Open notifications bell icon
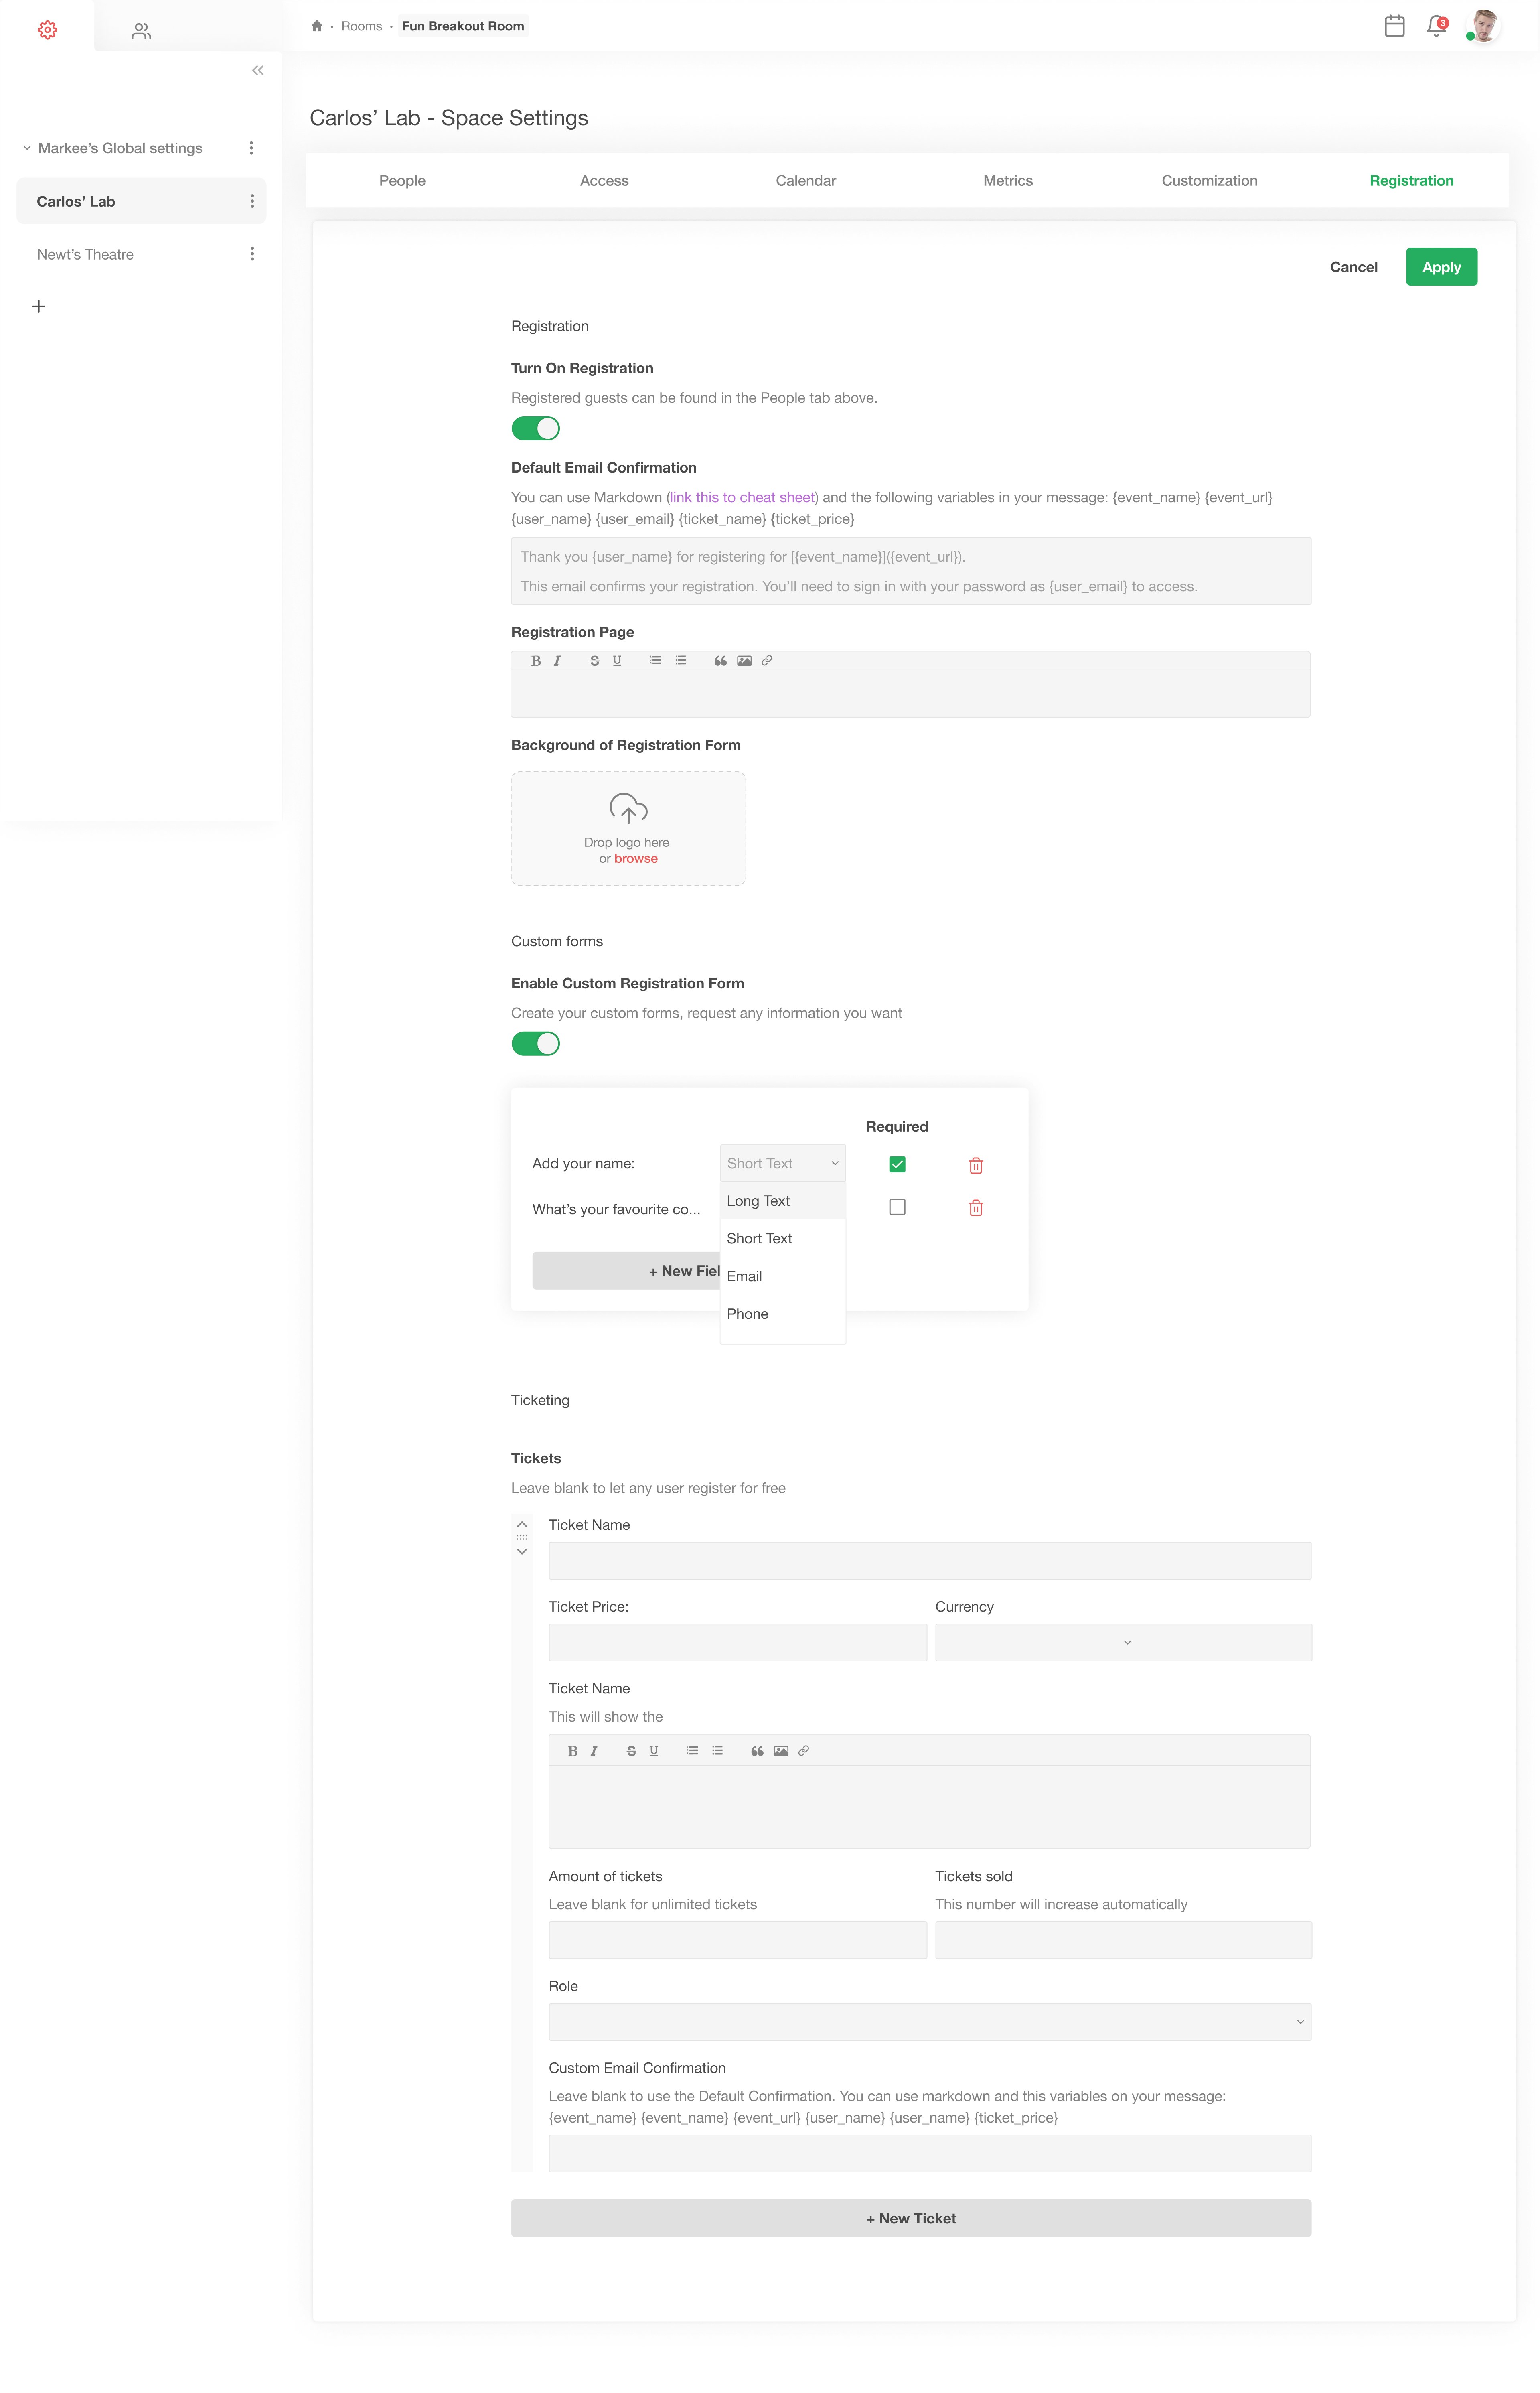The width and height of the screenshot is (1540, 2393). (1437, 26)
